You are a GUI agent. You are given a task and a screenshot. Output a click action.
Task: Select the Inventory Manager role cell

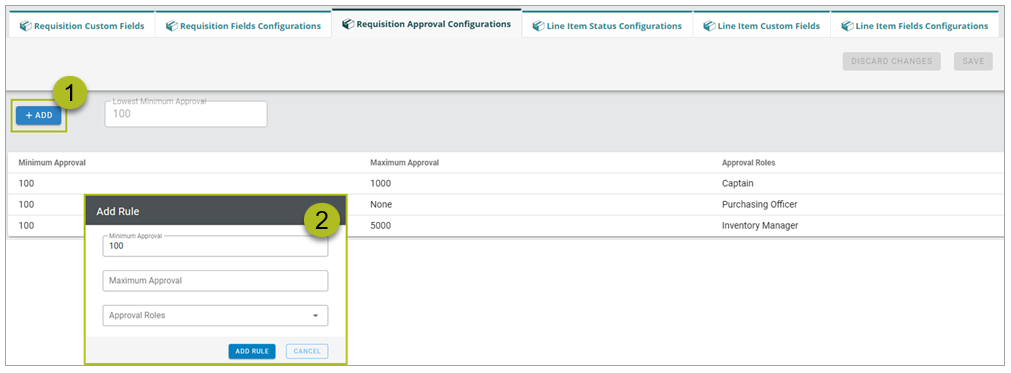[760, 225]
